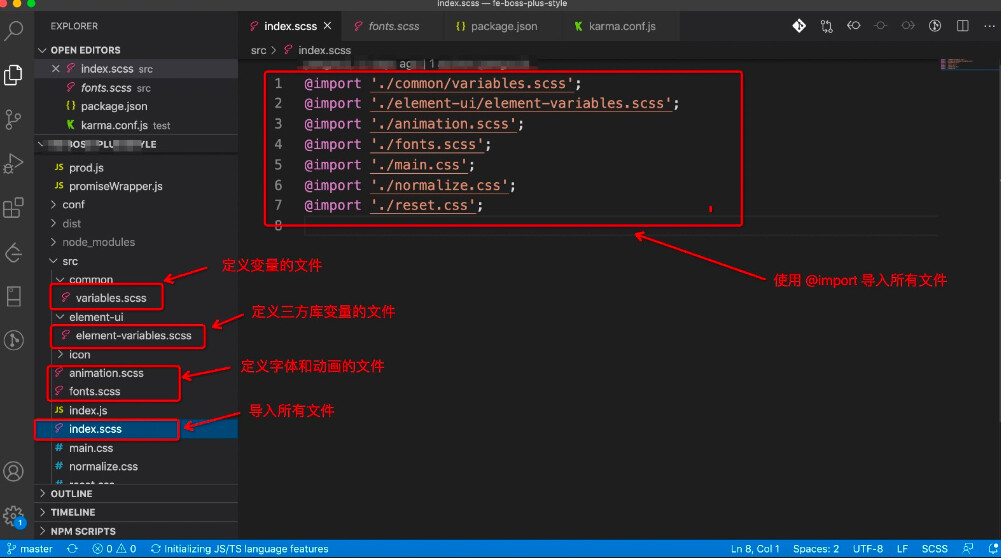
Task: Open promiseWrapper.js in the file tree
Action: click(x=115, y=186)
